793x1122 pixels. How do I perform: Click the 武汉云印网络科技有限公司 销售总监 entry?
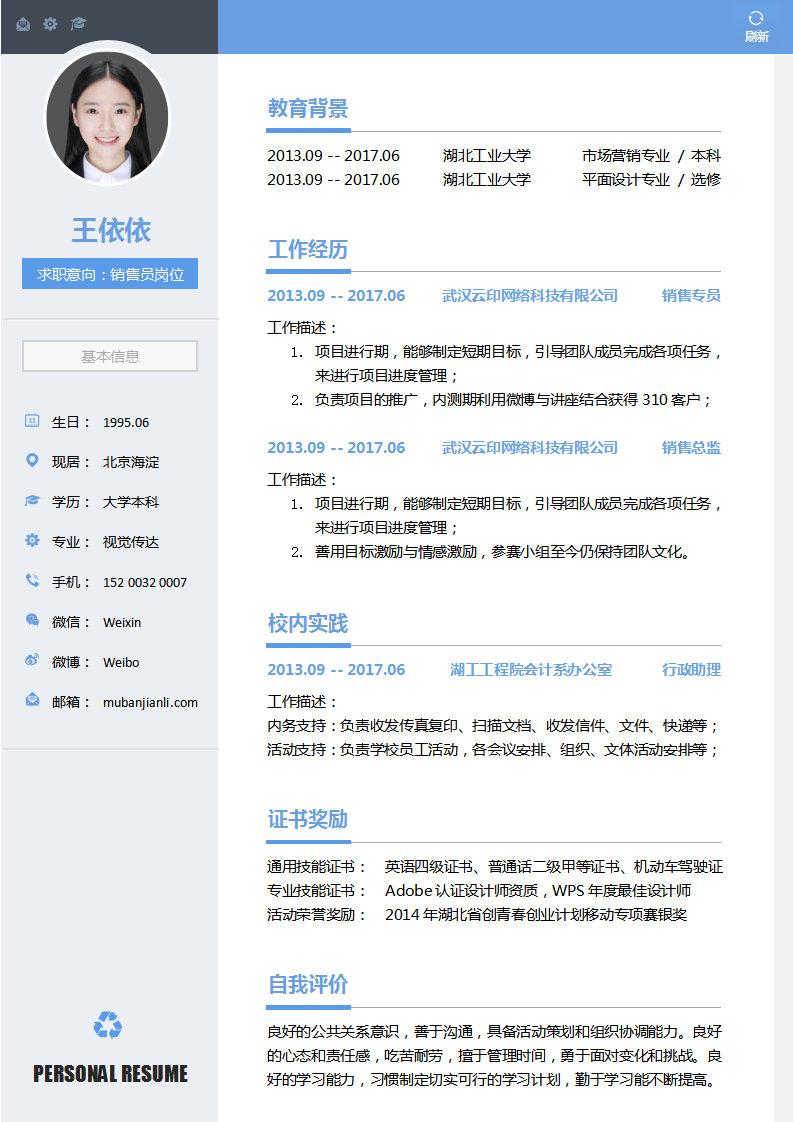[530, 448]
